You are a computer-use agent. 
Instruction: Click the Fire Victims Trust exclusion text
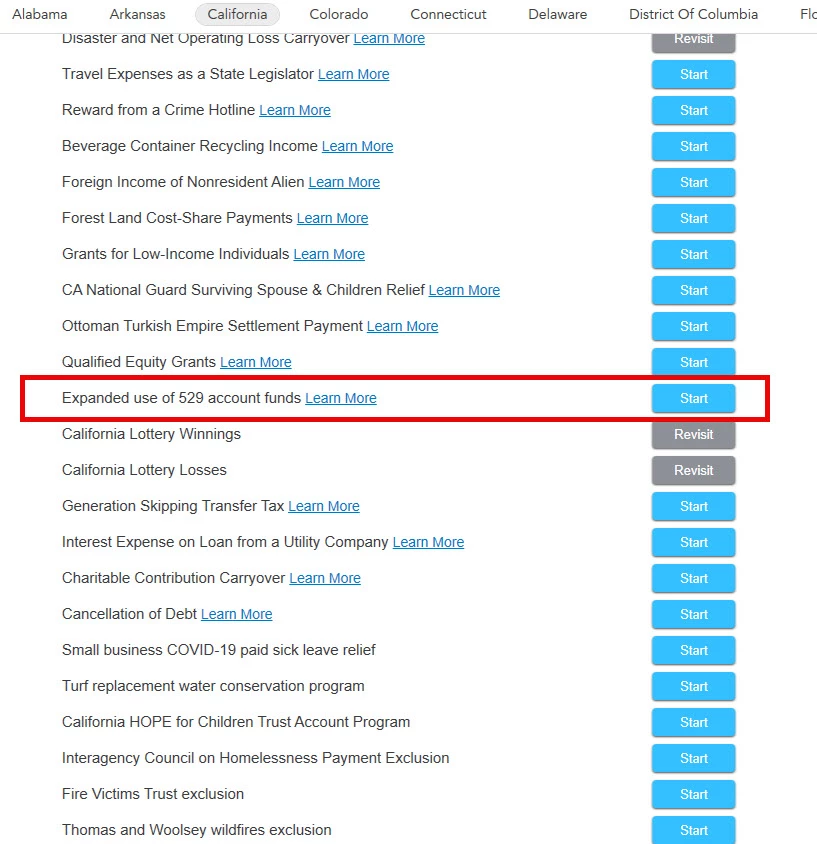click(x=153, y=794)
